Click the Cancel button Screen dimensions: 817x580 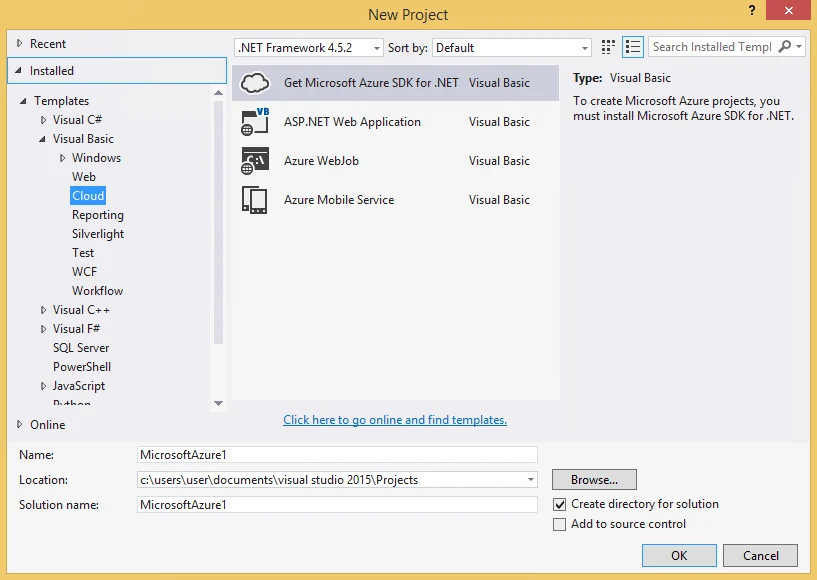point(760,556)
